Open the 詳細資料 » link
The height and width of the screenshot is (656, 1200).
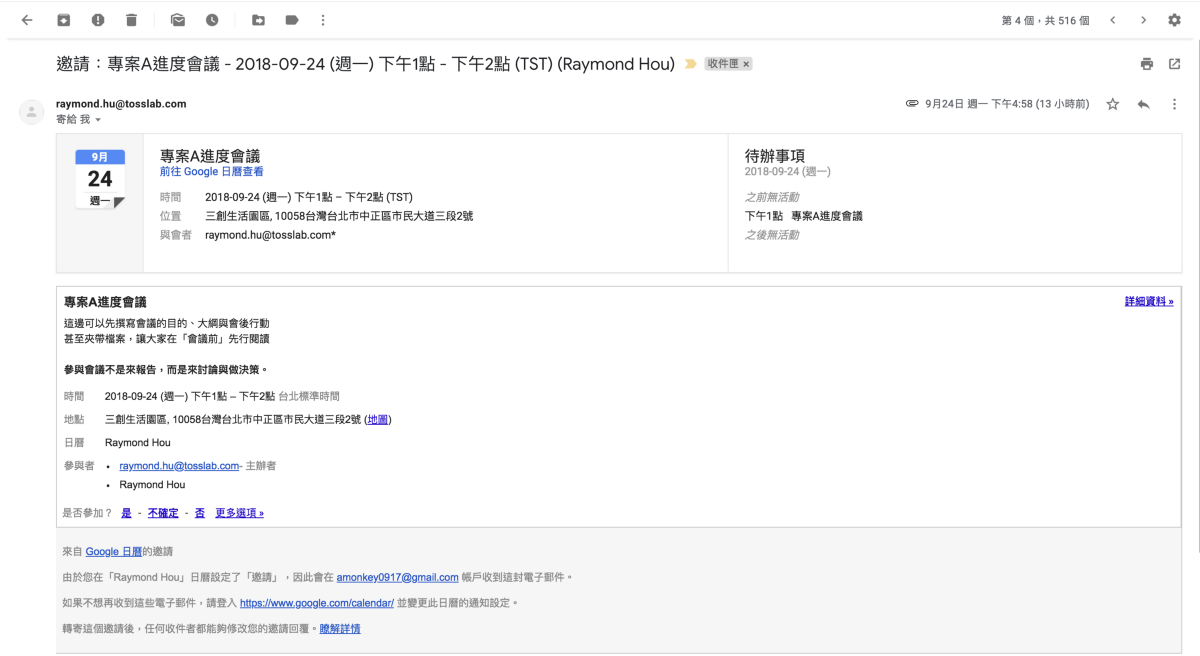[1149, 301]
